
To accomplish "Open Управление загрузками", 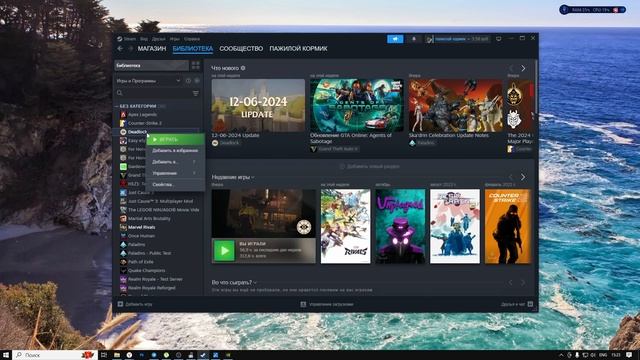I will pos(327,304).
